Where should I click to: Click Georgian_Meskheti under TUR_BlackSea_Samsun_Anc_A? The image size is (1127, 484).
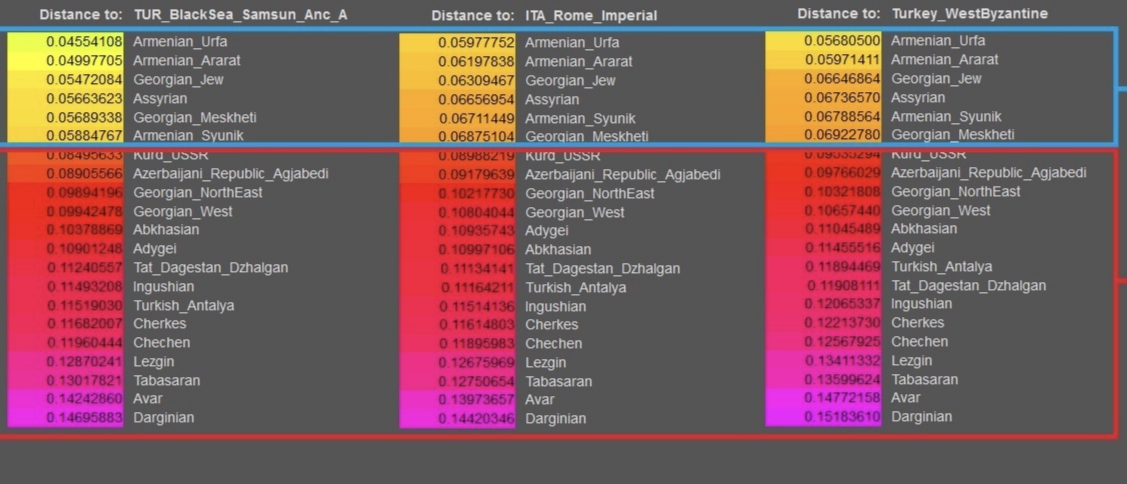coord(195,117)
